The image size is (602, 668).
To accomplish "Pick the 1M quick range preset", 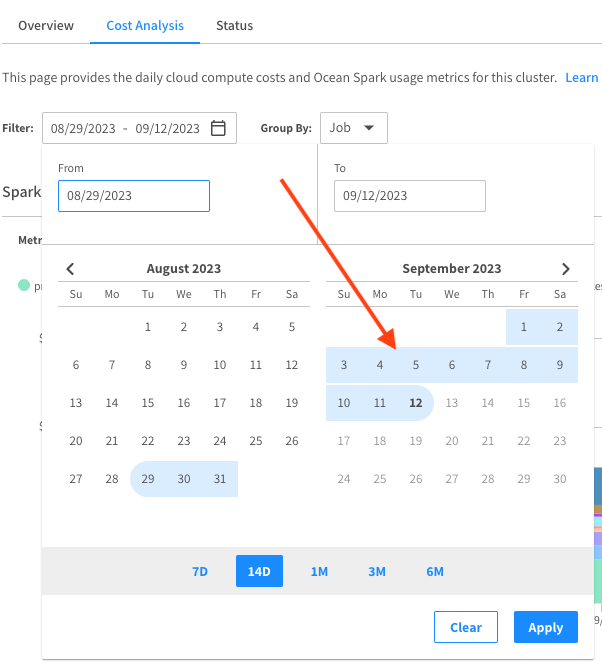I will click(319, 571).
